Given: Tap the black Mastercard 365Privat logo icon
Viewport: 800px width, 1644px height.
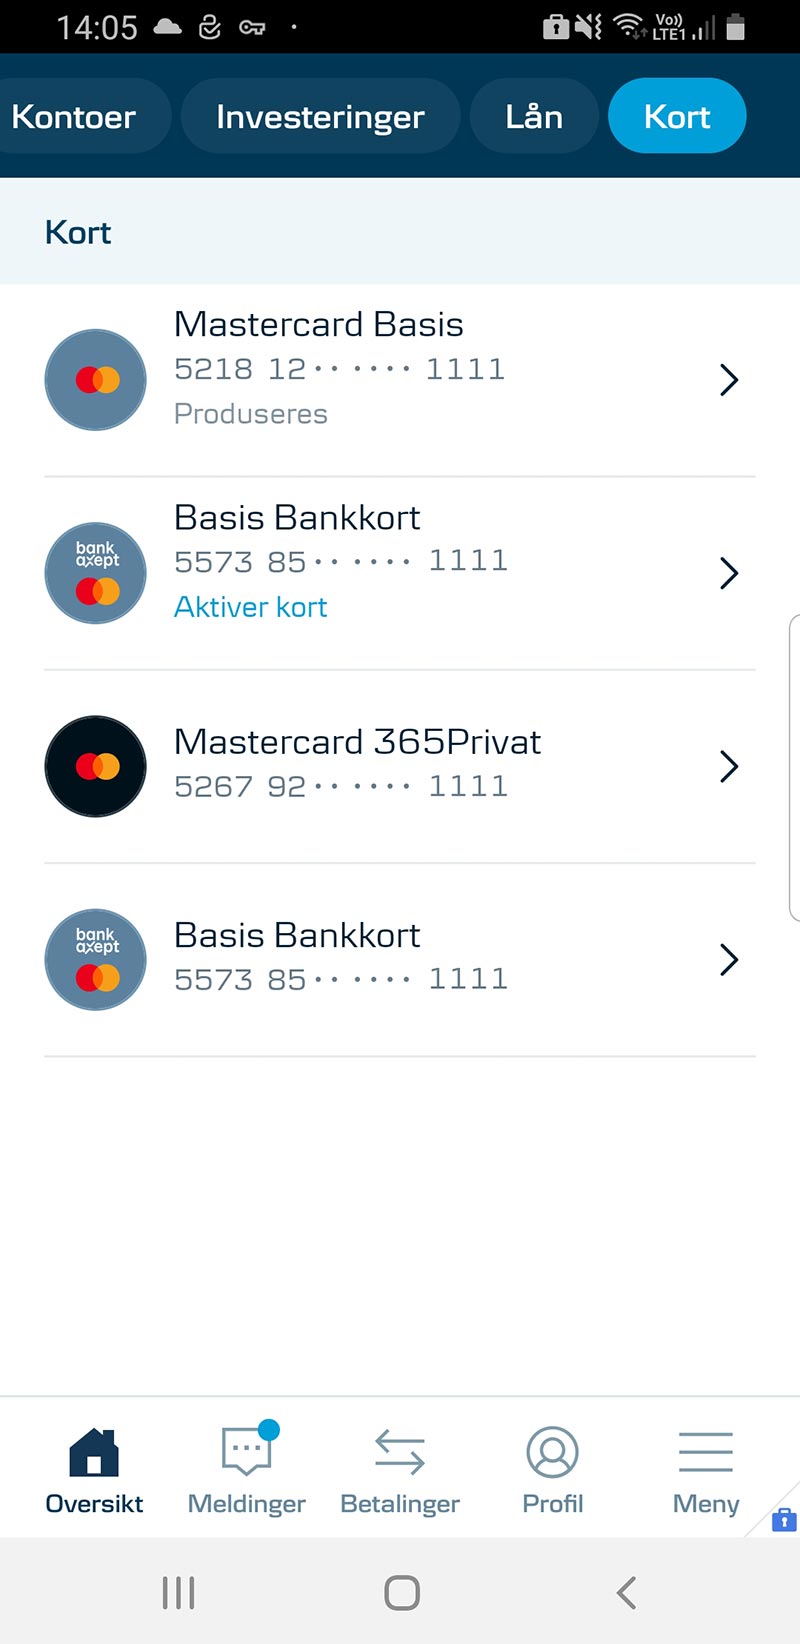Looking at the screenshot, I should 96,766.
